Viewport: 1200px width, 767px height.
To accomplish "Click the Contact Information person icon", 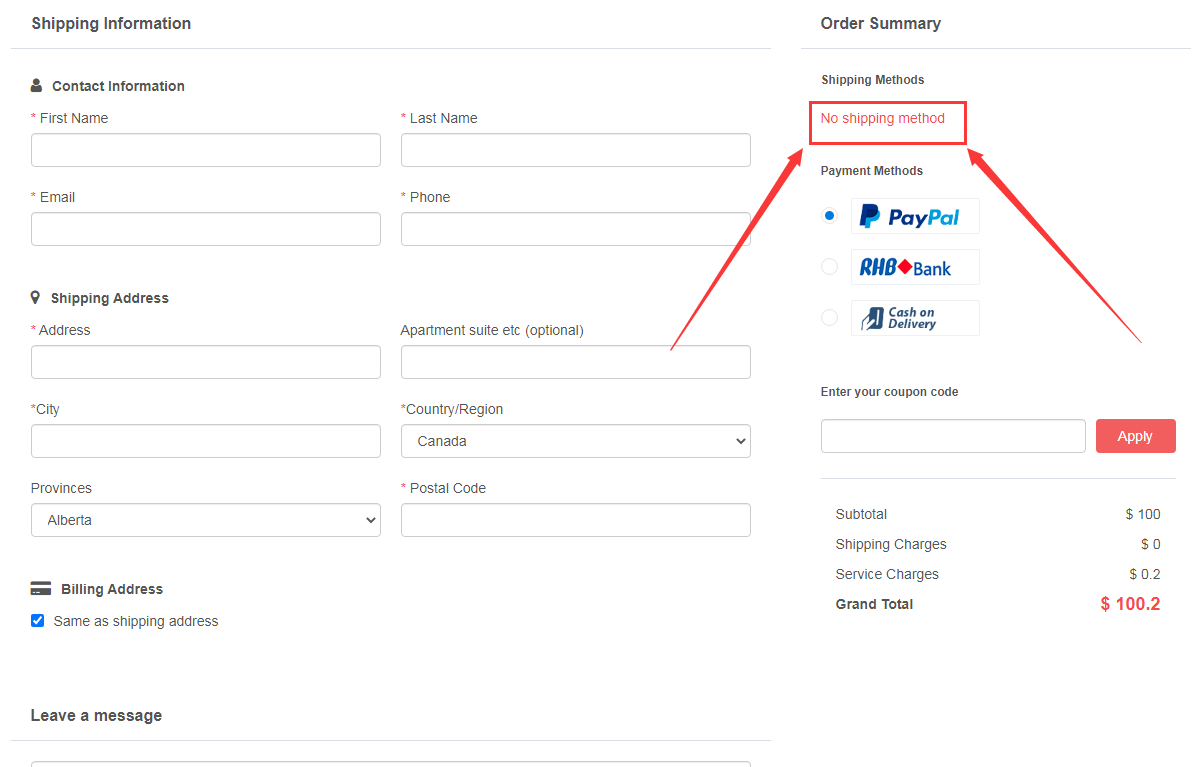I will click(37, 86).
